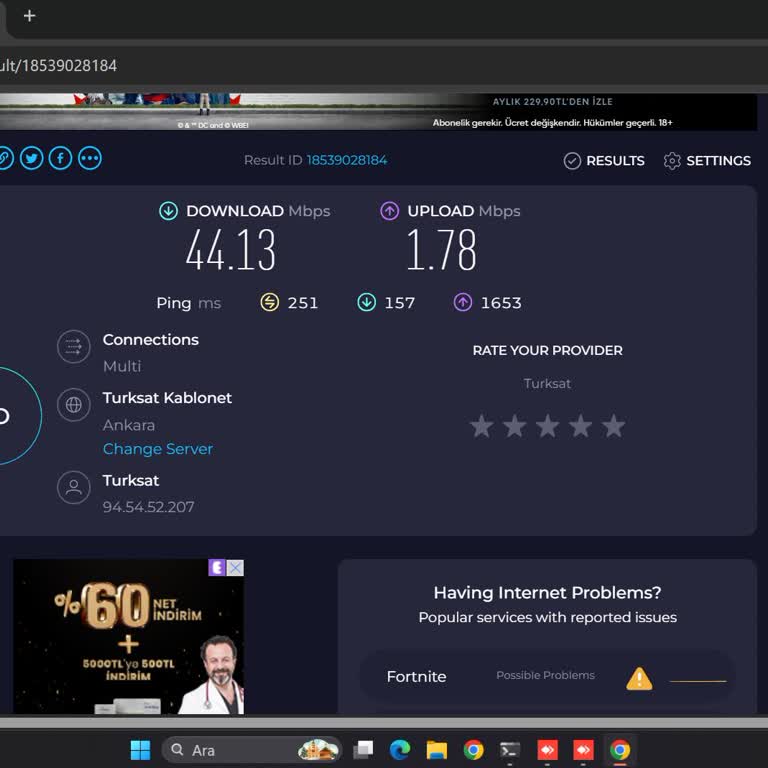Click the globe server icon
Viewport: 768px width, 768px height.
tap(73, 405)
